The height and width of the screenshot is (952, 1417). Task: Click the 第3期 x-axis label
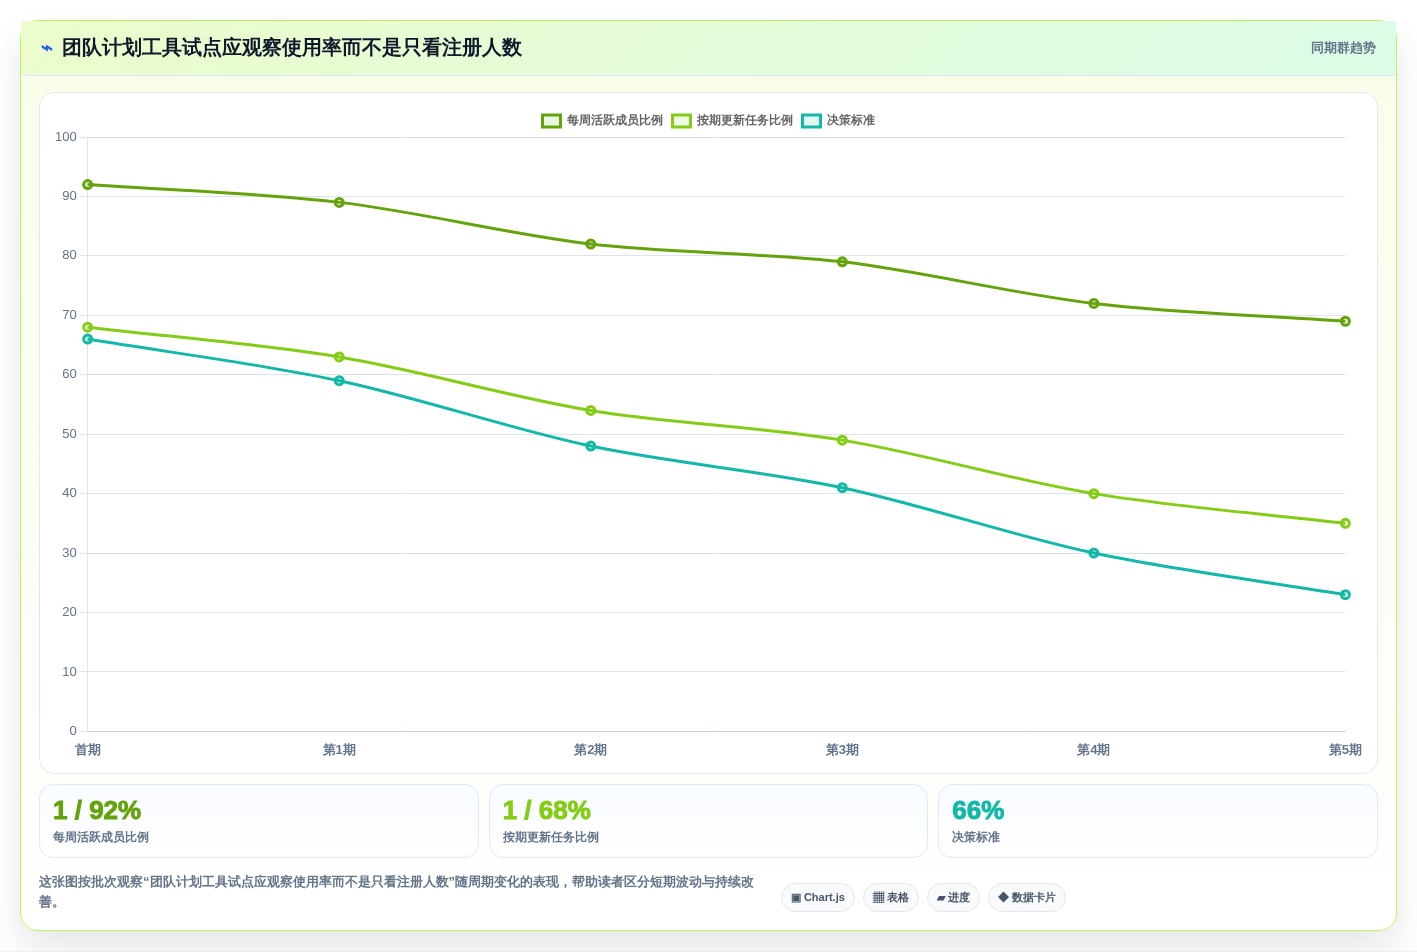[842, 750]
